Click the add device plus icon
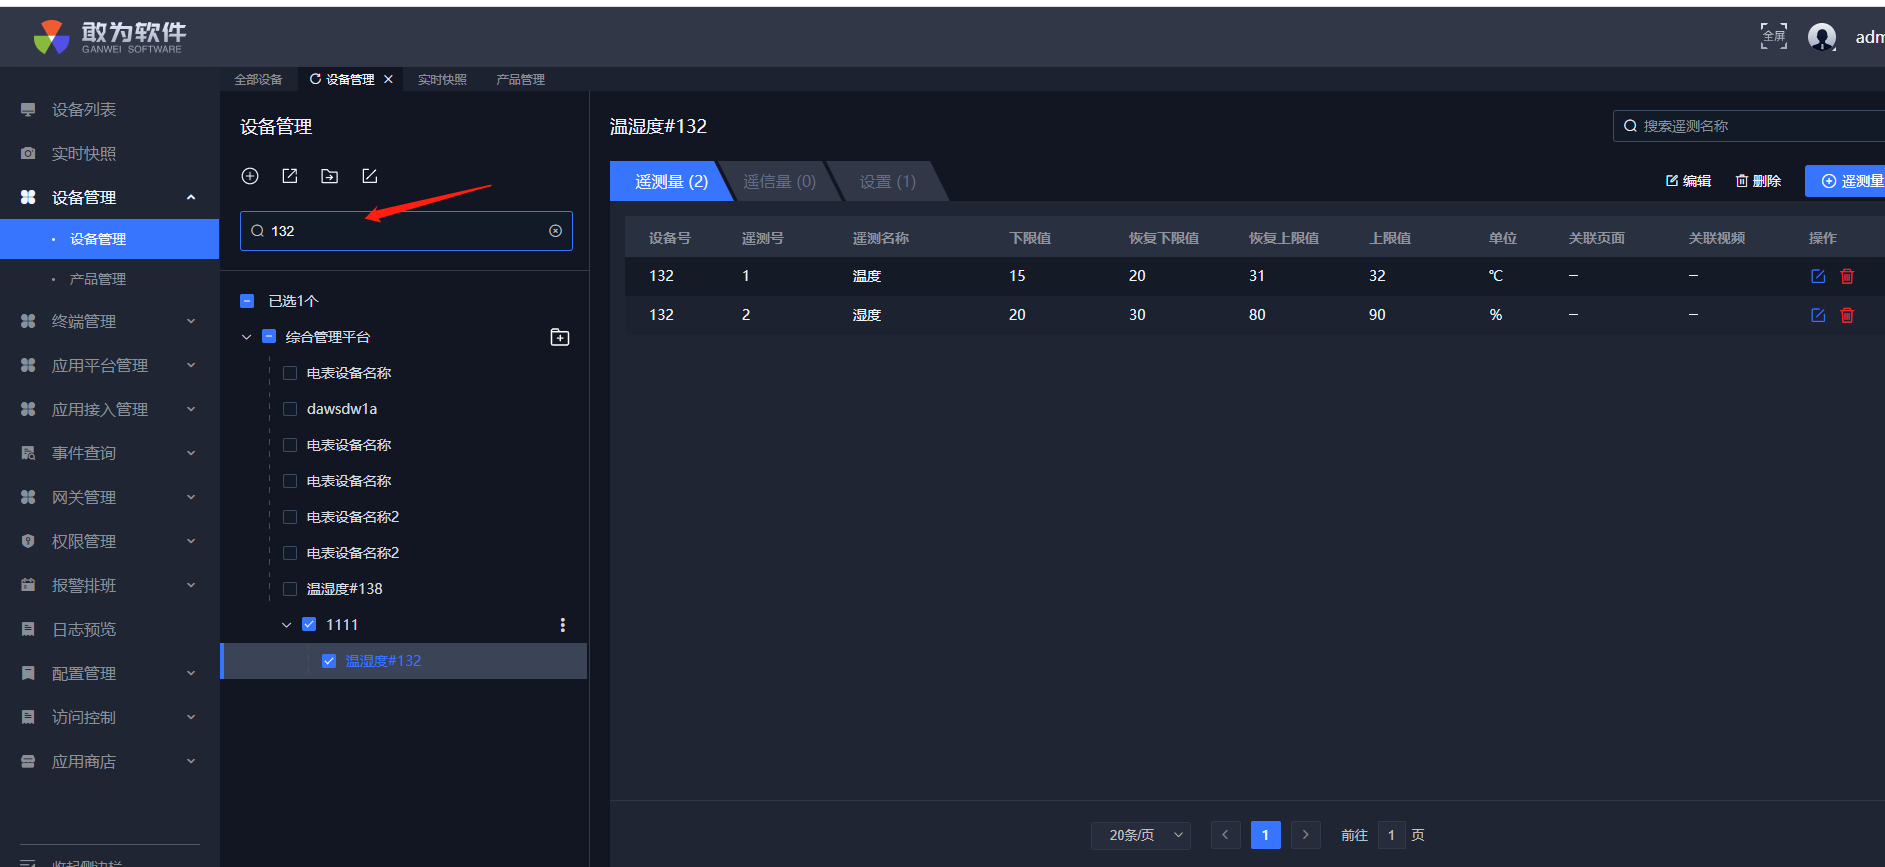Image resolution: width=1885 pixels, height=867 pixels. [x=250, y=176]
